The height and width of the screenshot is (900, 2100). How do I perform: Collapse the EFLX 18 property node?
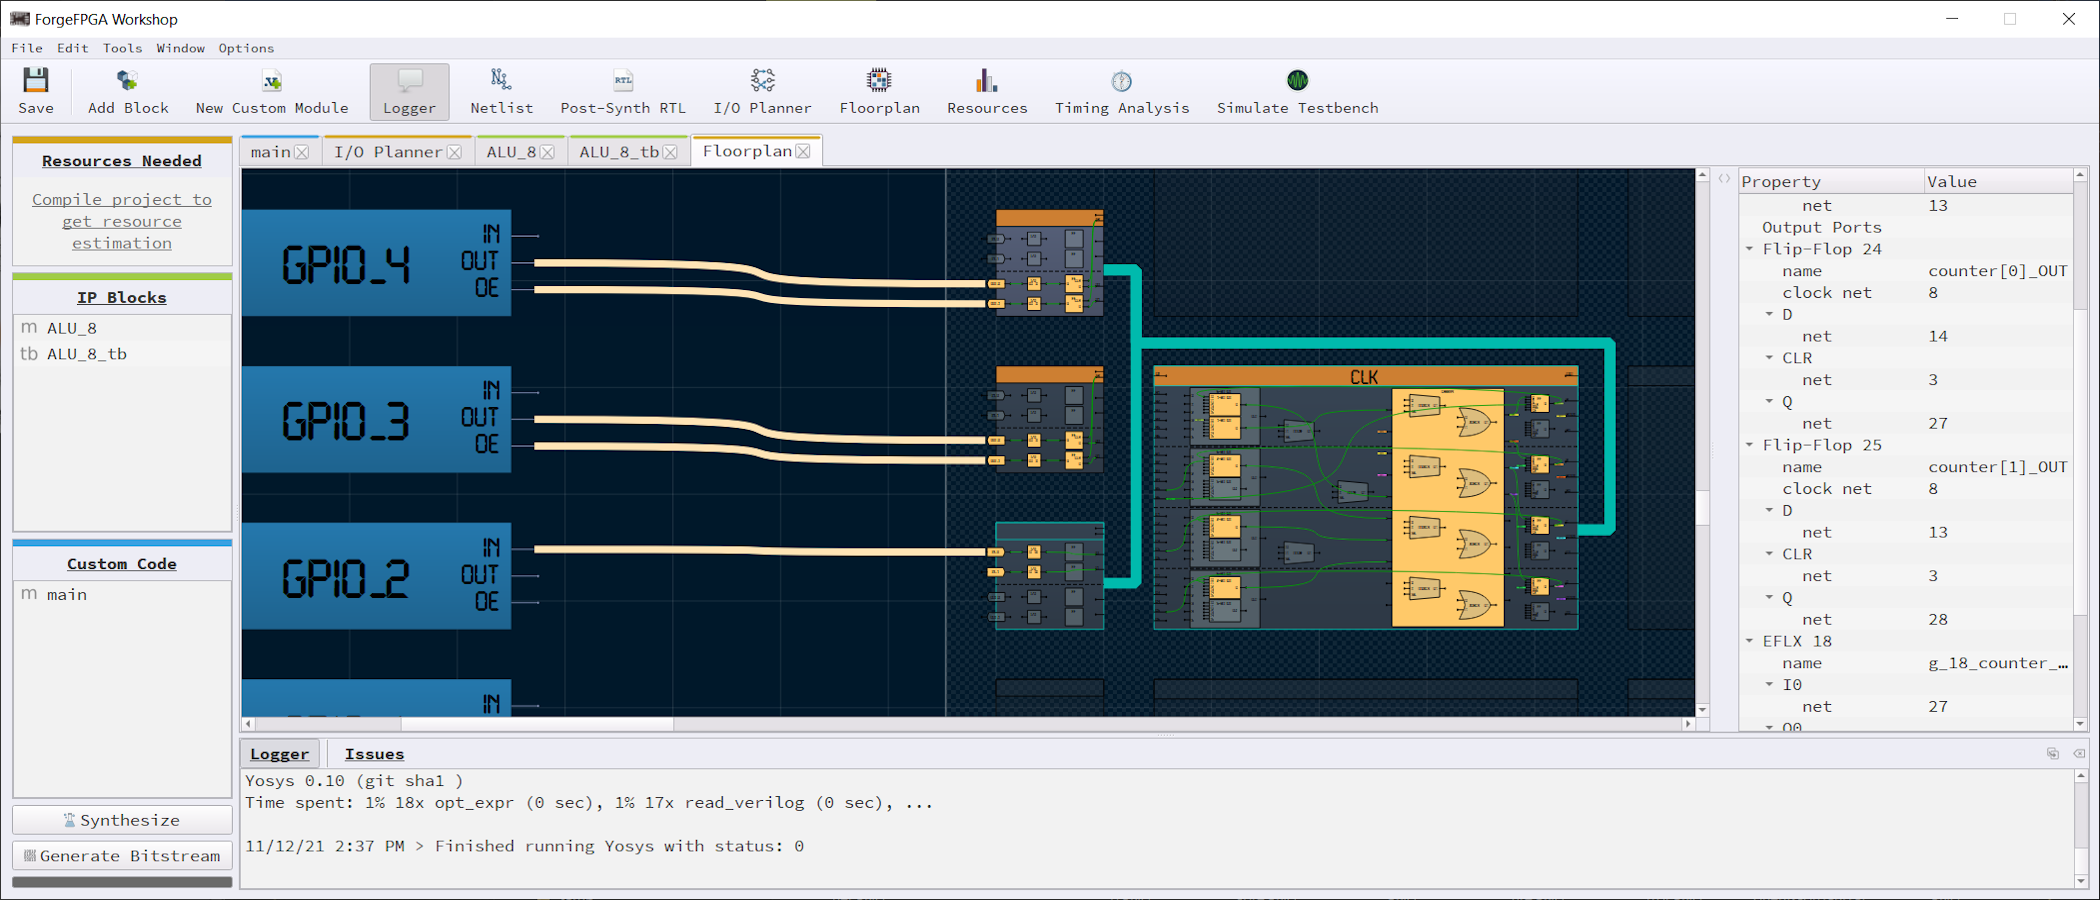[1750, 641]
